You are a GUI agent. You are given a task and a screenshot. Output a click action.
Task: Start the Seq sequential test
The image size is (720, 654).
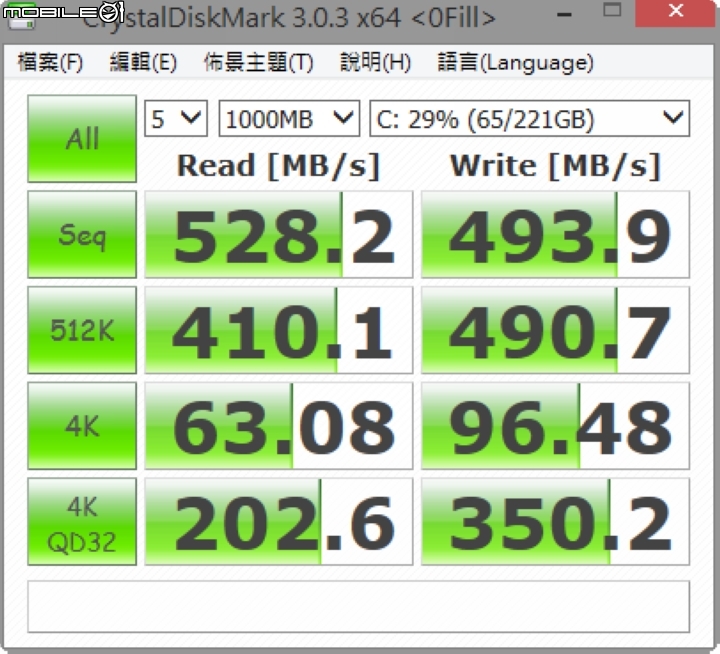tap(82, 235)
